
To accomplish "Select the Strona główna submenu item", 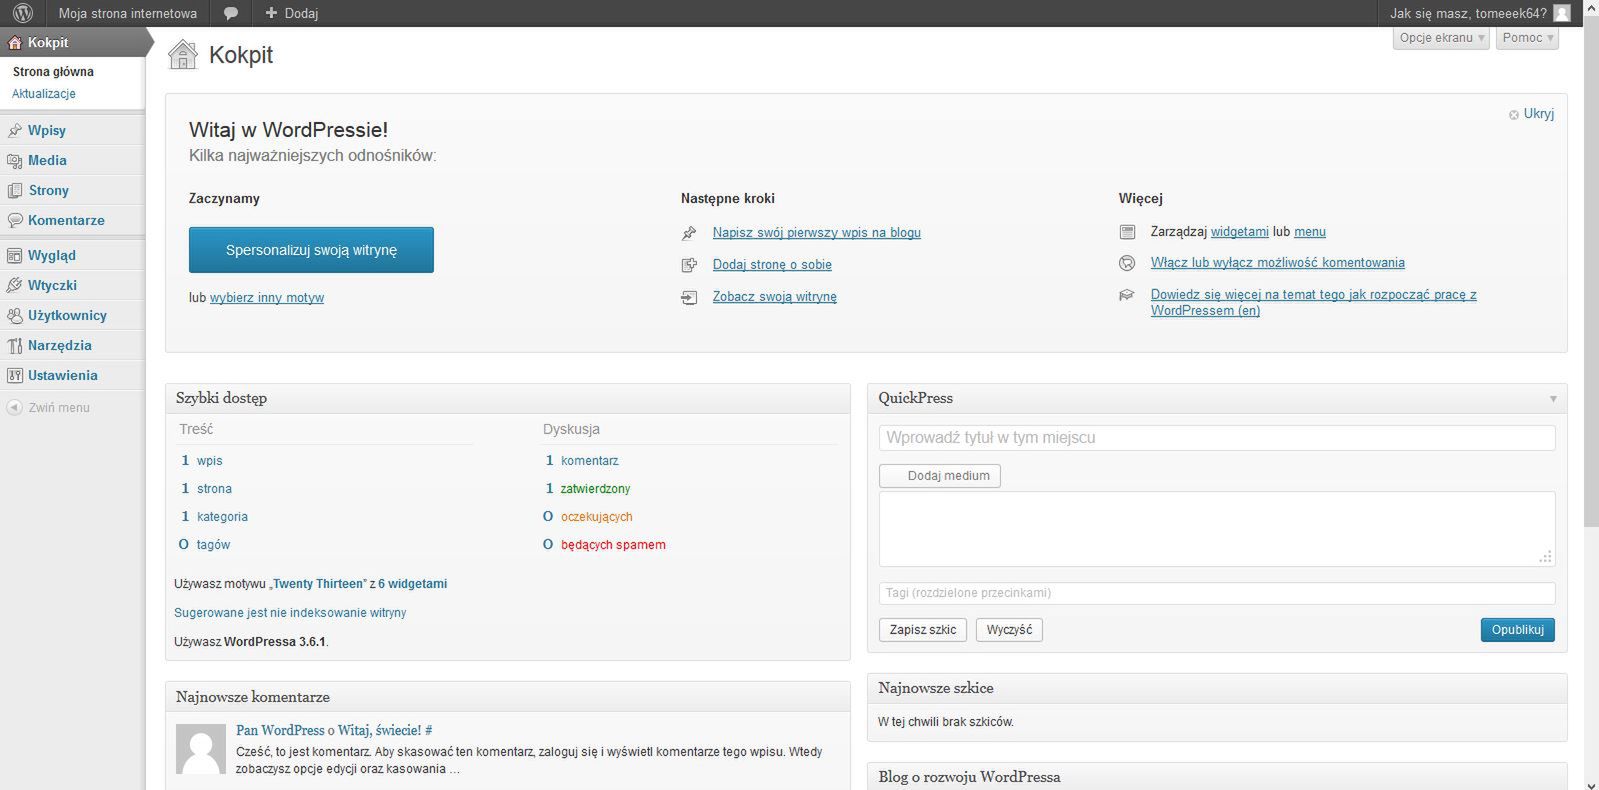I will [x=53, y=72].
